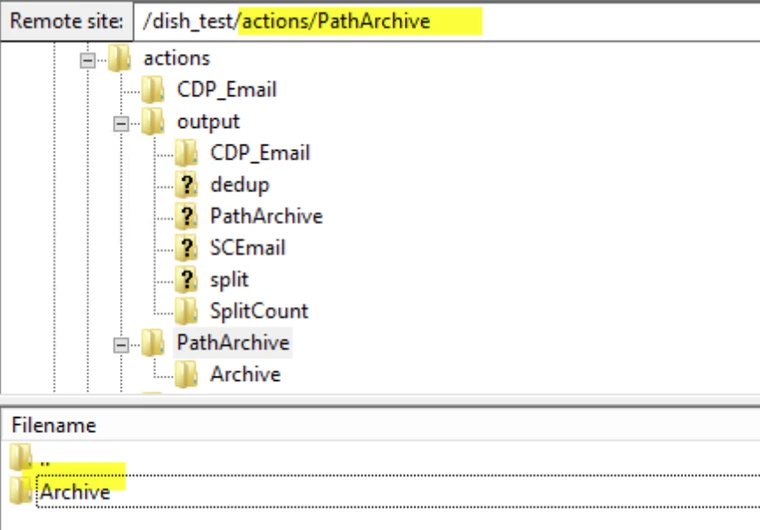Click the question-mark icon beside SCEmail
Viewport: 760px width, 530px height.
[x=186, y=248]
